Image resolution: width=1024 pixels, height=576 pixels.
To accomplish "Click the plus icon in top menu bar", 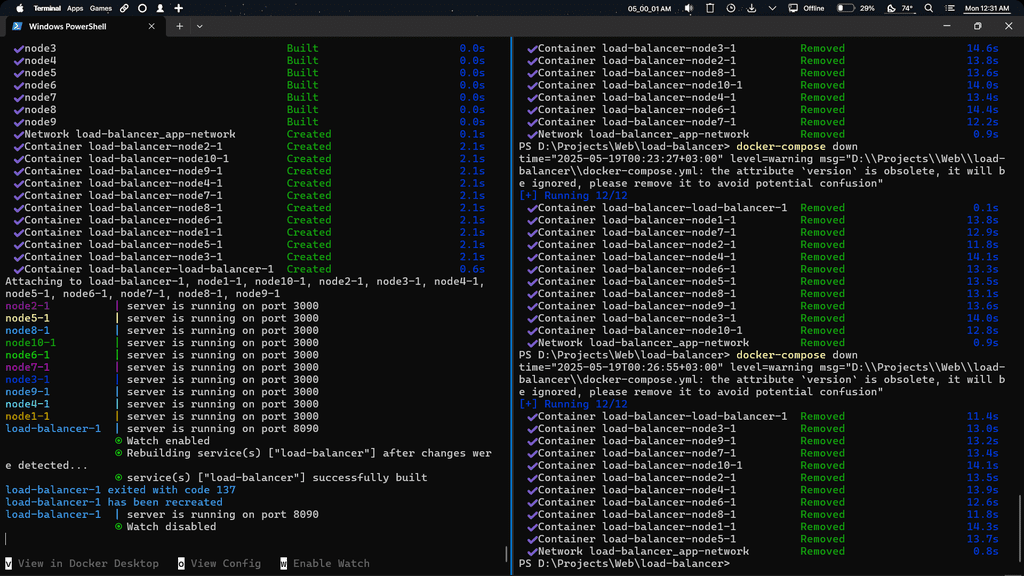I will (x=178, y=8).
